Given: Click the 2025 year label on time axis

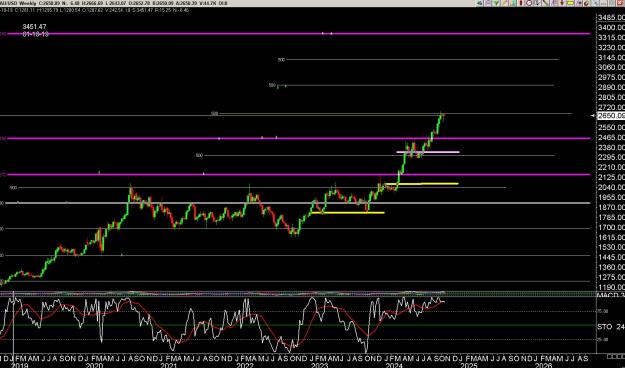Looking at the screenshot, I should pos(469,365).
